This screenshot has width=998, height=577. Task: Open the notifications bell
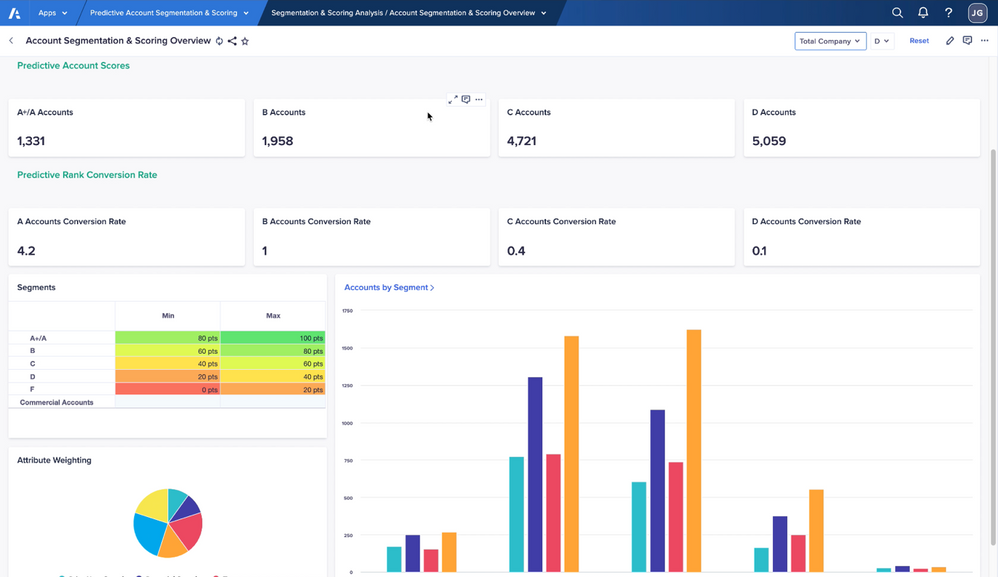click(x=923, y=13)
